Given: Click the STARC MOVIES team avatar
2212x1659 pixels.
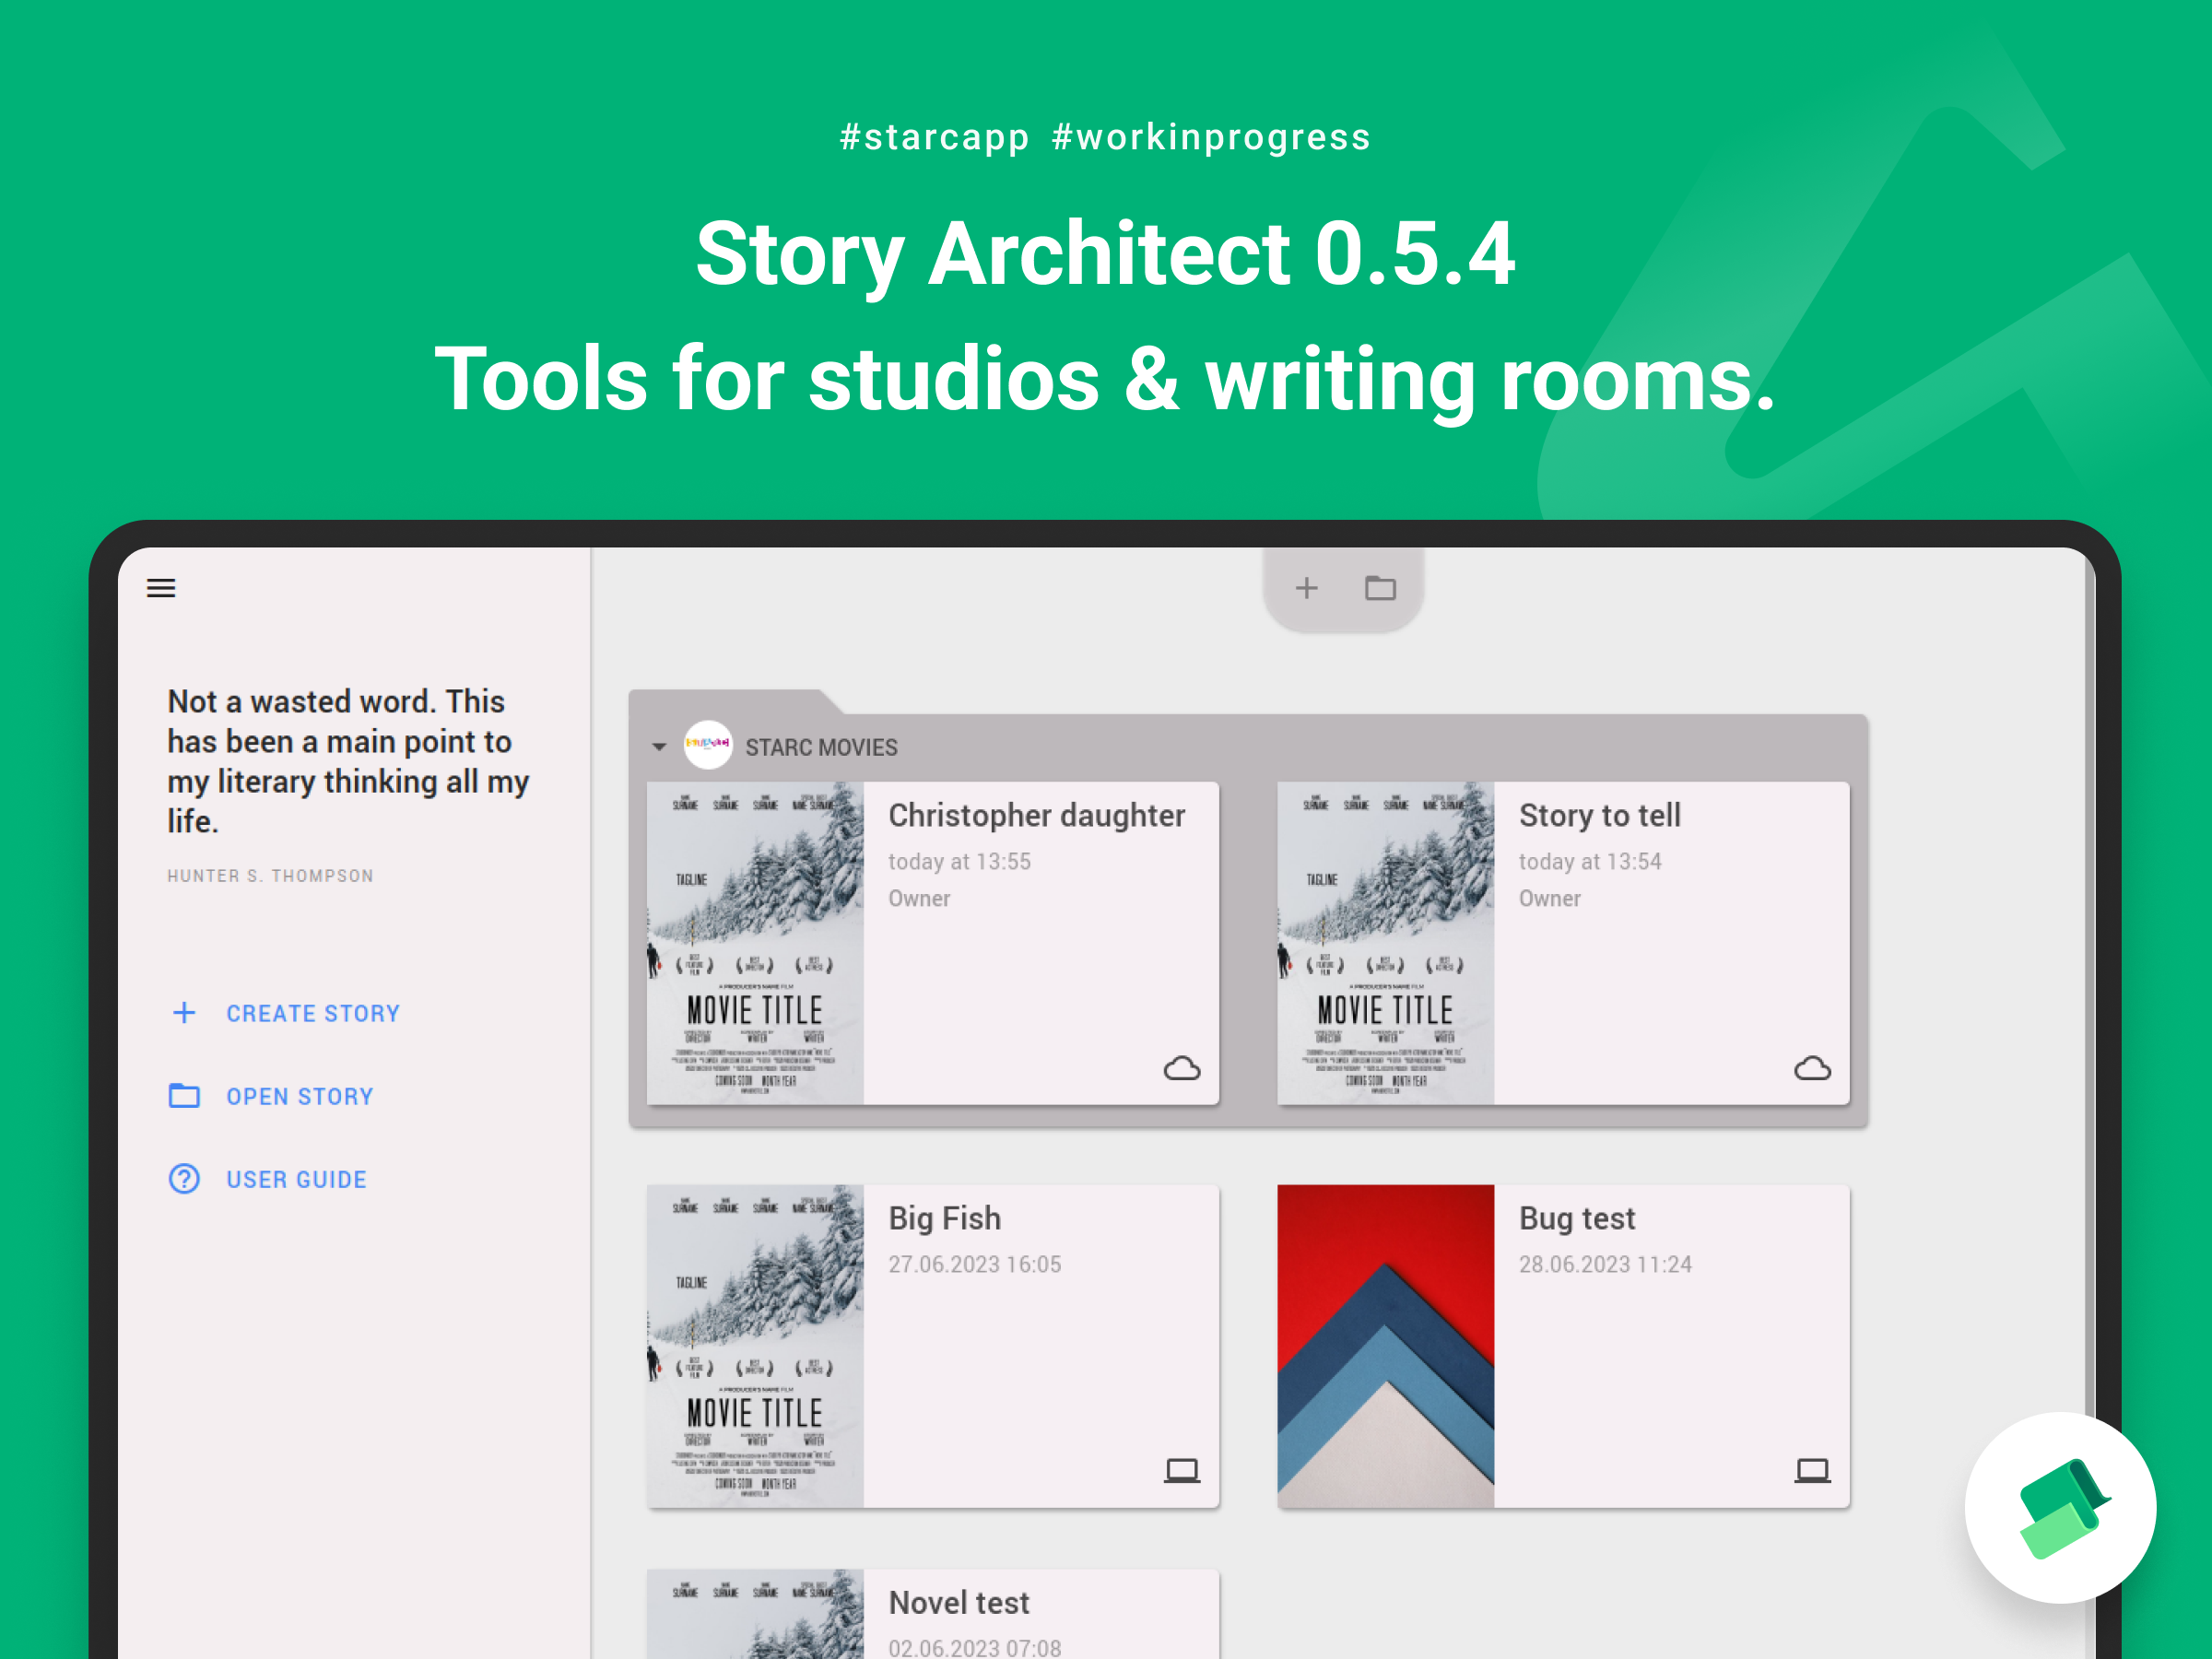Looking at the screenshot, I should click(708, 745).
